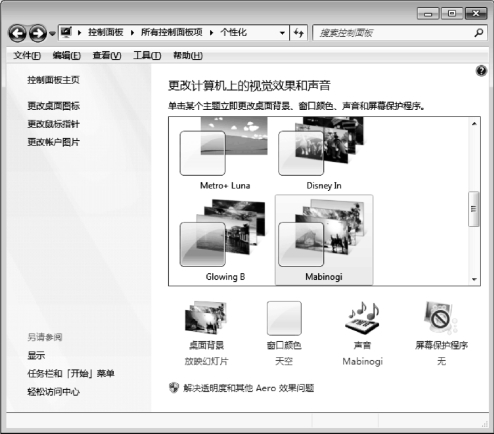The image size is (494, 434).
Task: Open 更改鼠标指针 link
Action: coord(53,124)
